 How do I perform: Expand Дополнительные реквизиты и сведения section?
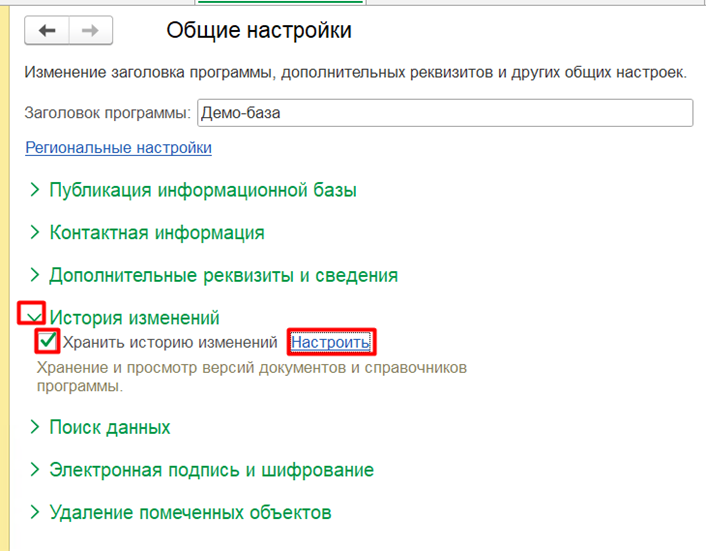click(213, 275)
